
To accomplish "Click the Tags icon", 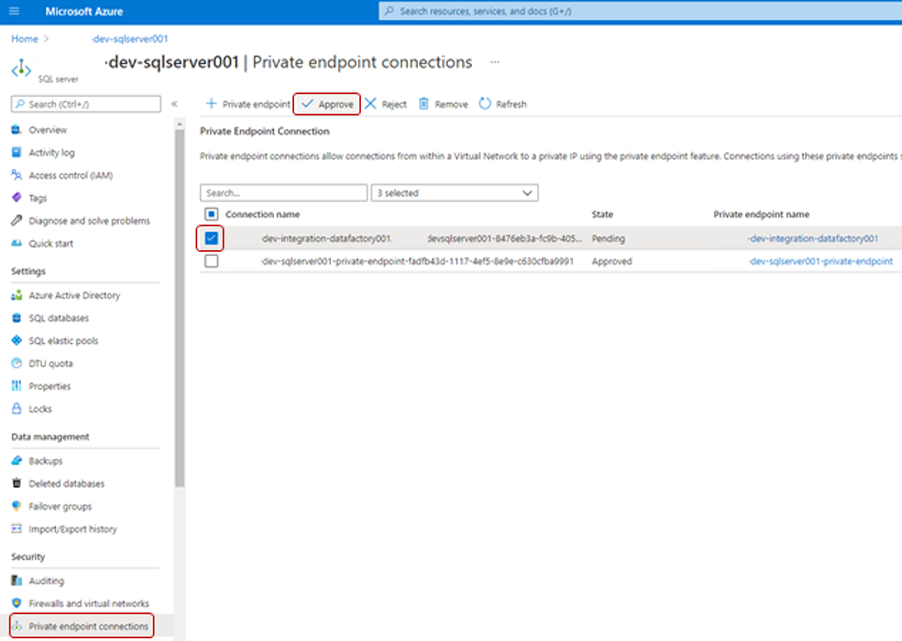I will pos(17,198).
